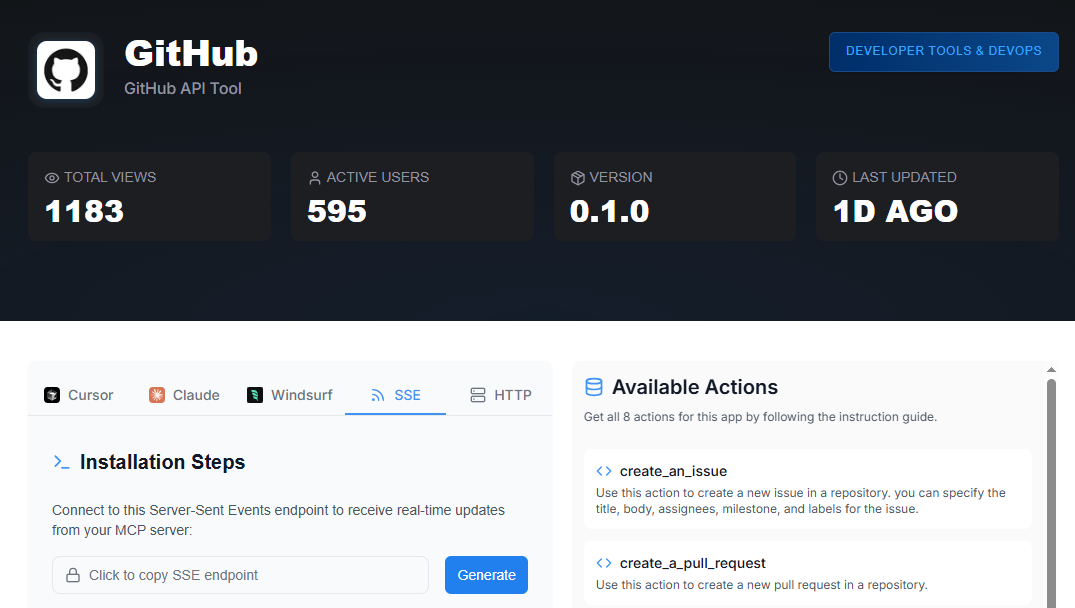Click the GitHub logo icon
The width and height of the screenshot is (1075, 608).
(x=66, y=70)
